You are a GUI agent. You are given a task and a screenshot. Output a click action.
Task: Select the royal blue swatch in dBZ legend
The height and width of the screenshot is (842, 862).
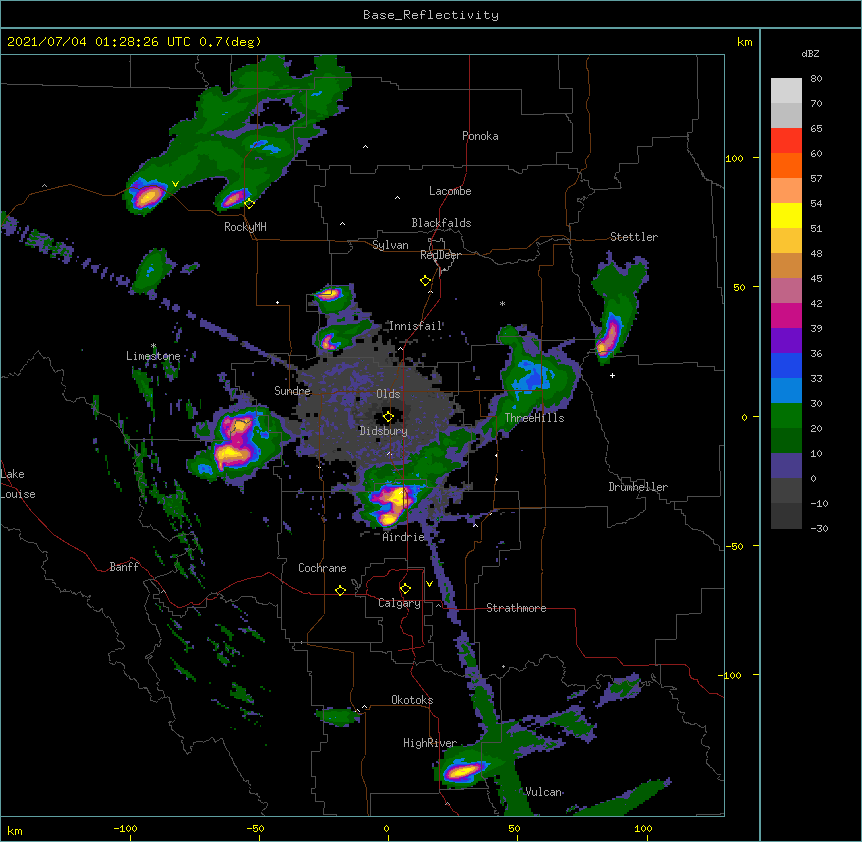pyautogui.click(x=786, y=365)
